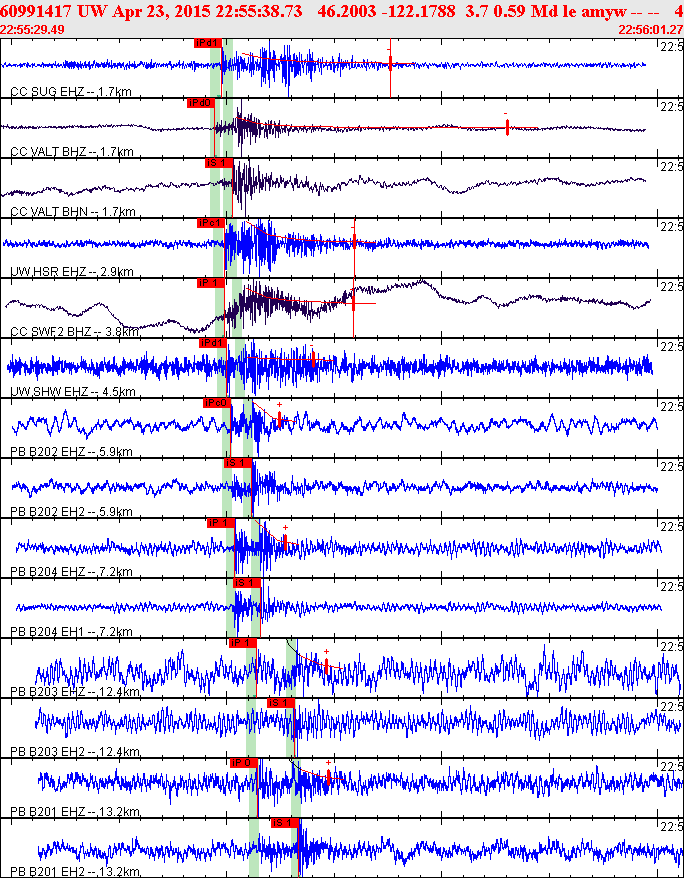
Task: Click the 'CC SUG EHZ -- 1.7km' station label
Action: tap(71, 92)
